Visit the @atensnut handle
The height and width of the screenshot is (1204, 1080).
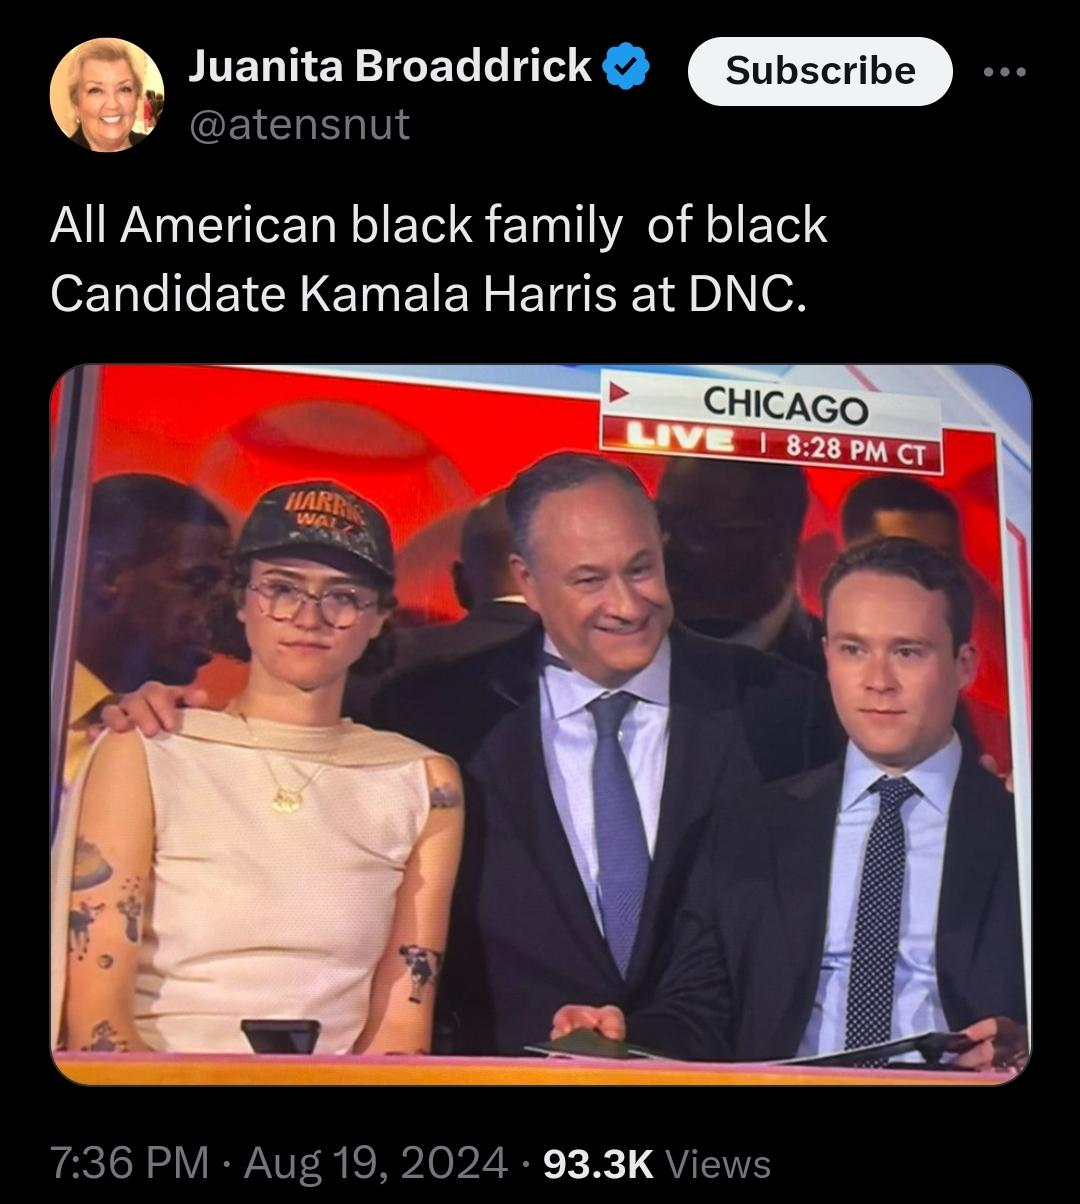tap(299, 125)
